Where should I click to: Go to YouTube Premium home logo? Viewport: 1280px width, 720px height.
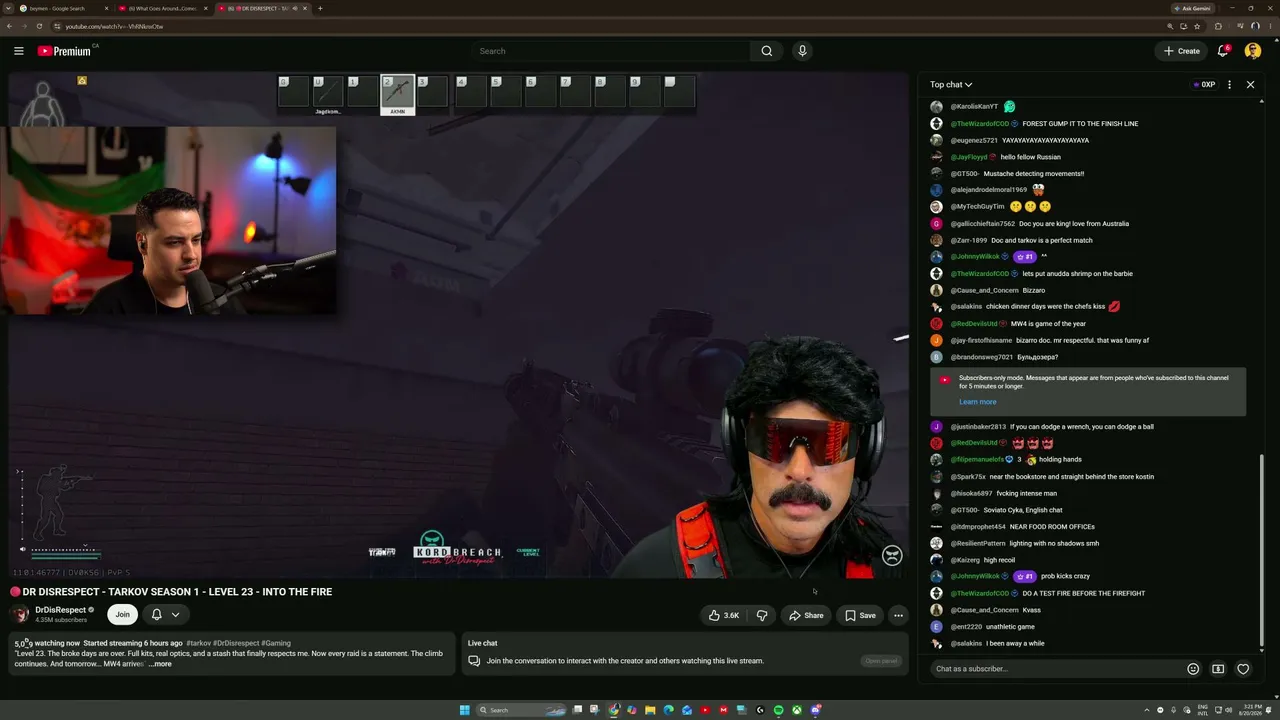(64, 51)
